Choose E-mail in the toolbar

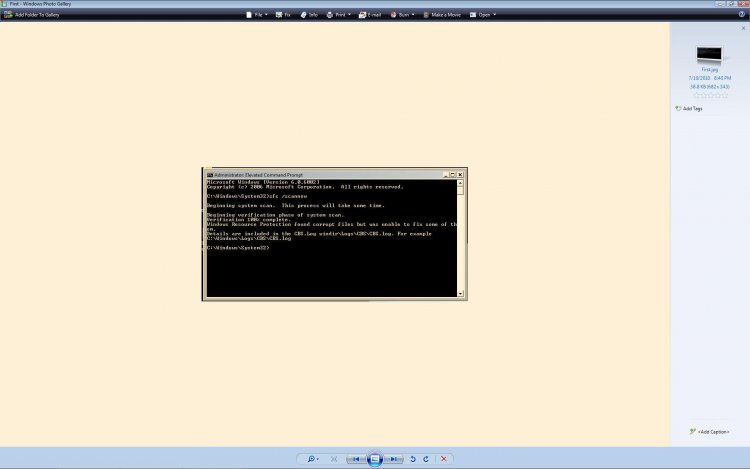(370, 15)
